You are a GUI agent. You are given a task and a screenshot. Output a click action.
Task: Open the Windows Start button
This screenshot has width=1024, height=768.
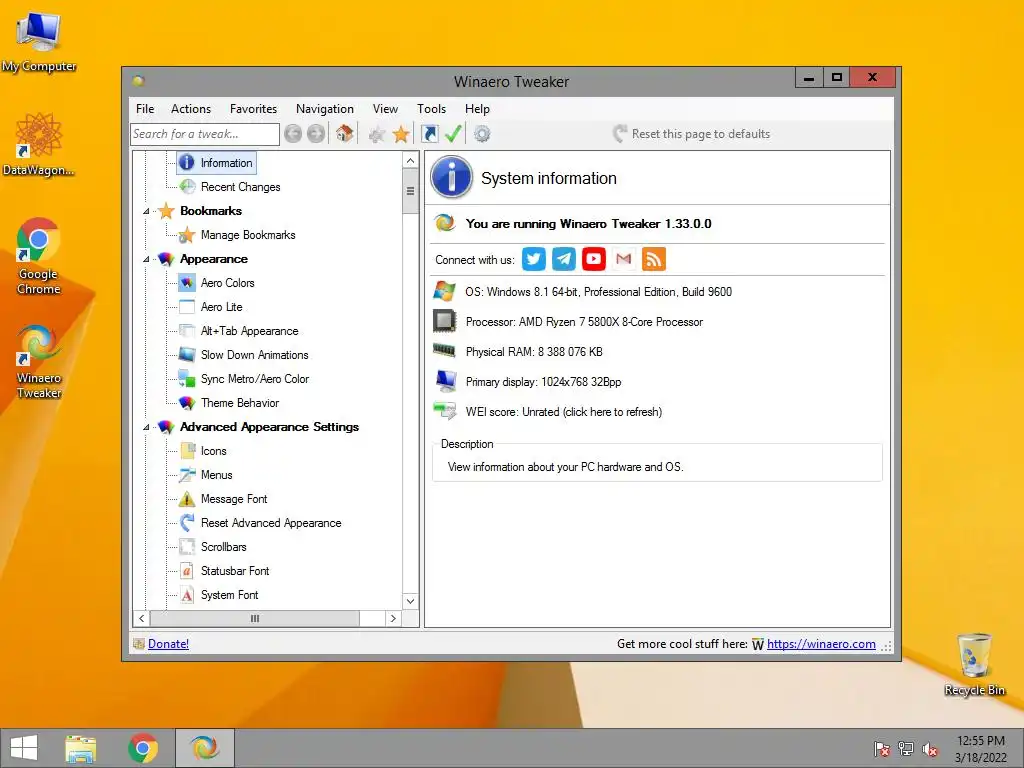coord(24,748)
